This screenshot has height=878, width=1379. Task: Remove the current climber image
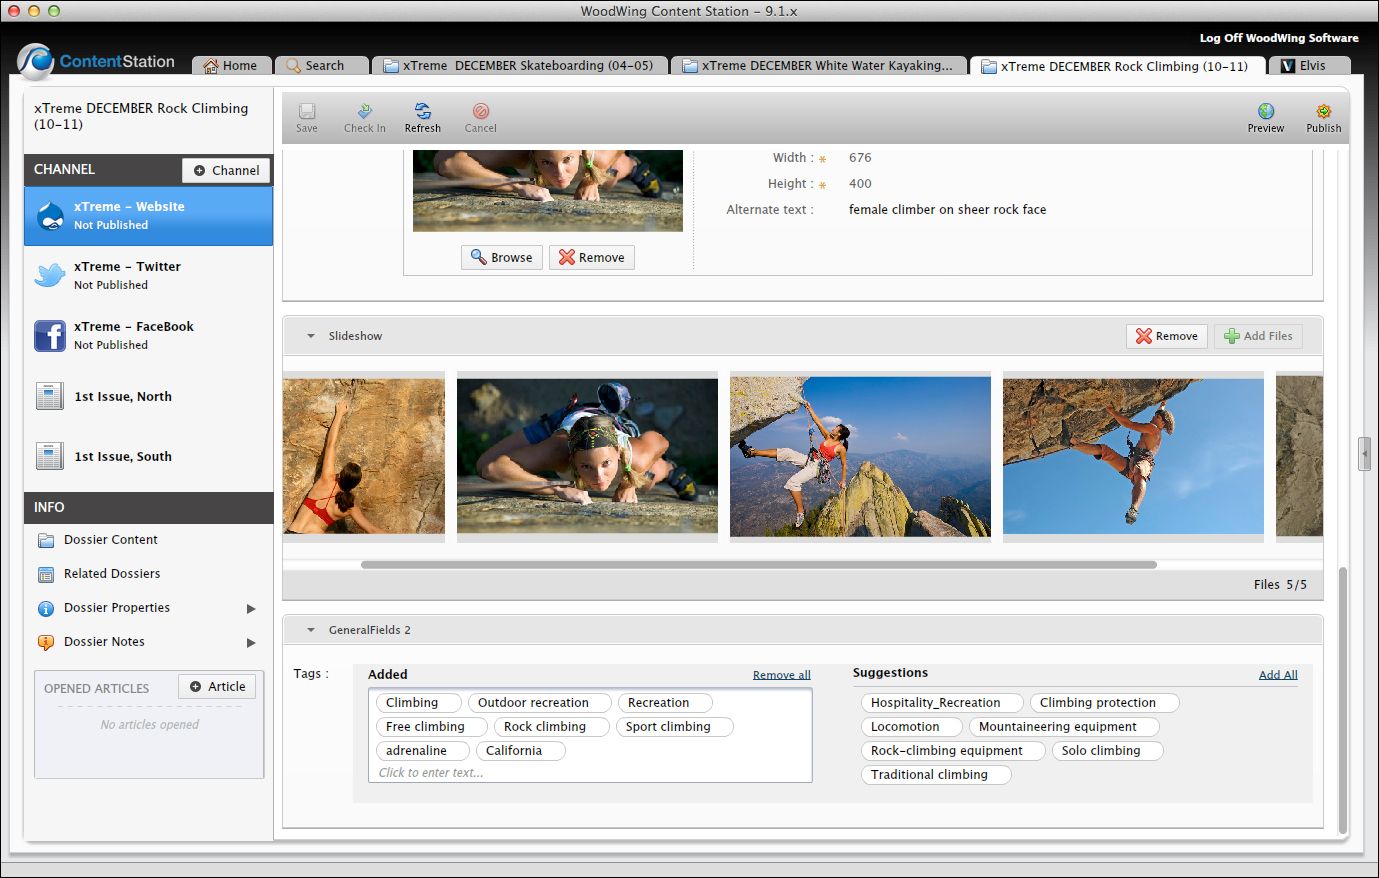pyautogui.click(x=591, y=257)
